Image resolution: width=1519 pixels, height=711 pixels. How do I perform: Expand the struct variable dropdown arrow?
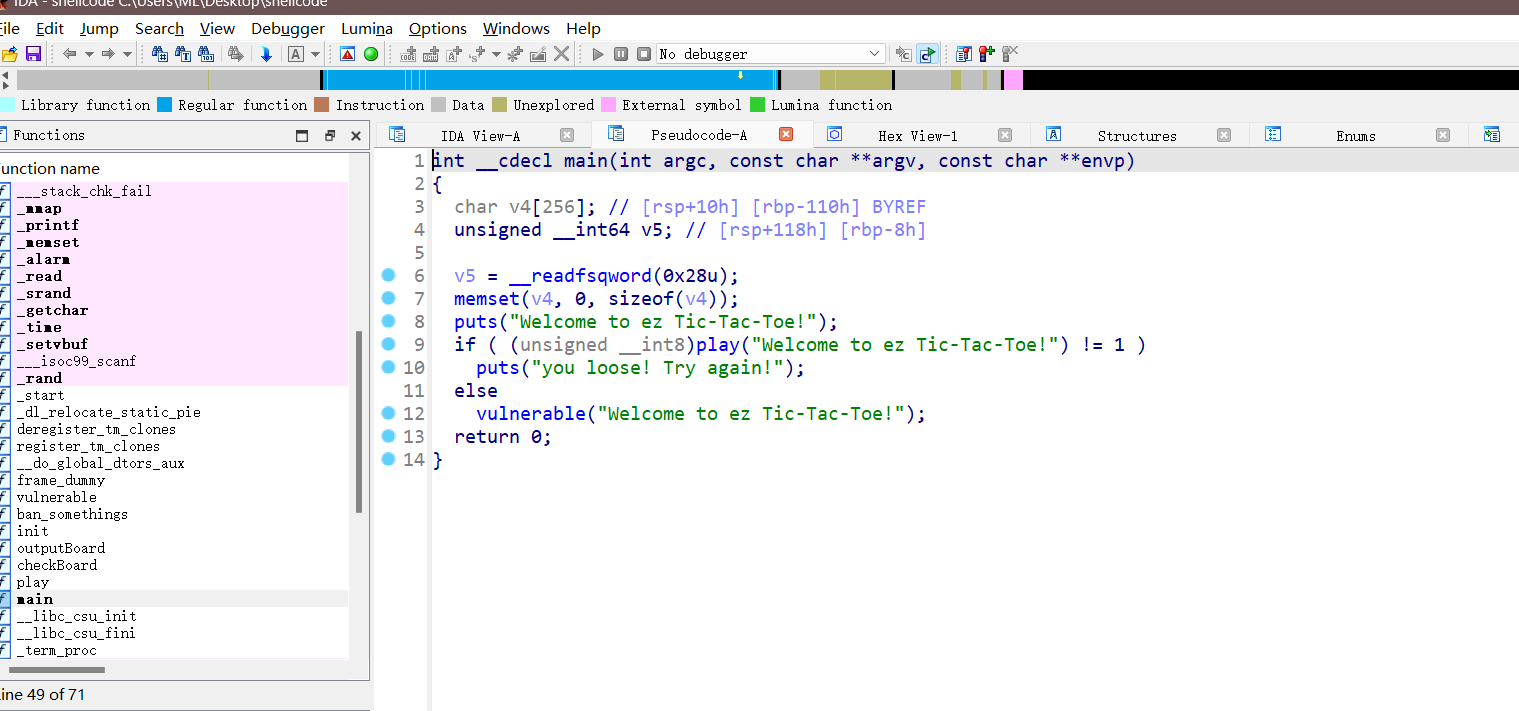[x=495, y=54]
